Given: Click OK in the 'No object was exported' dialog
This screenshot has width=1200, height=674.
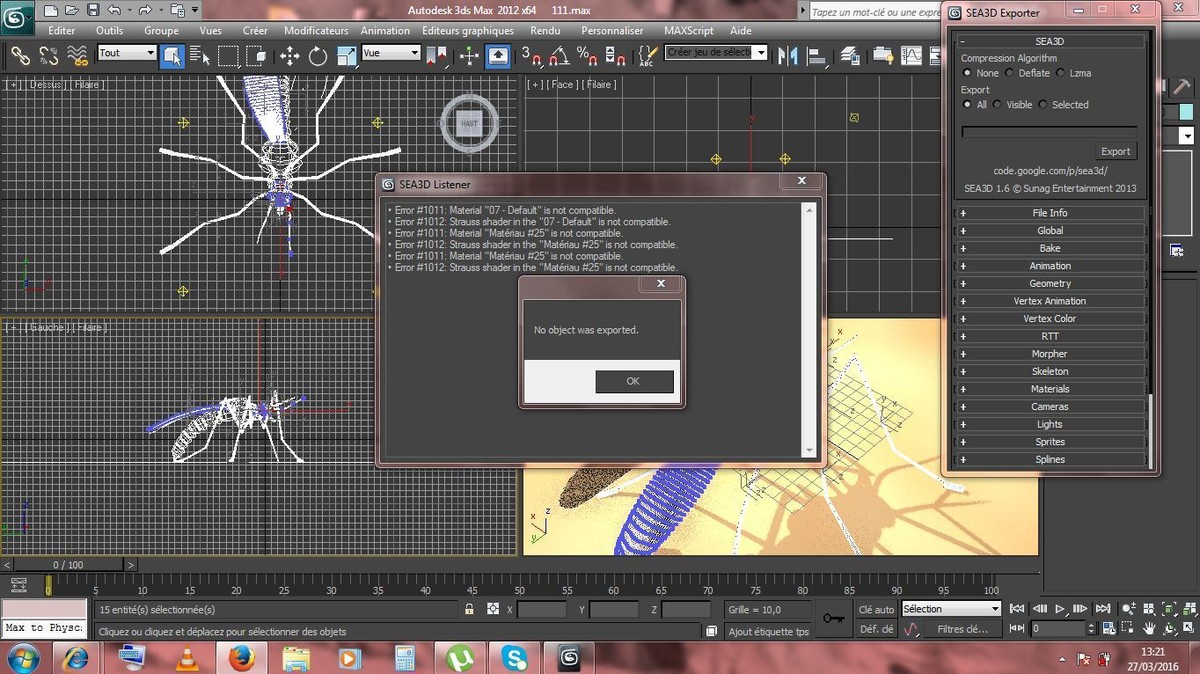Looking at the screenshot, I should 634,381.
